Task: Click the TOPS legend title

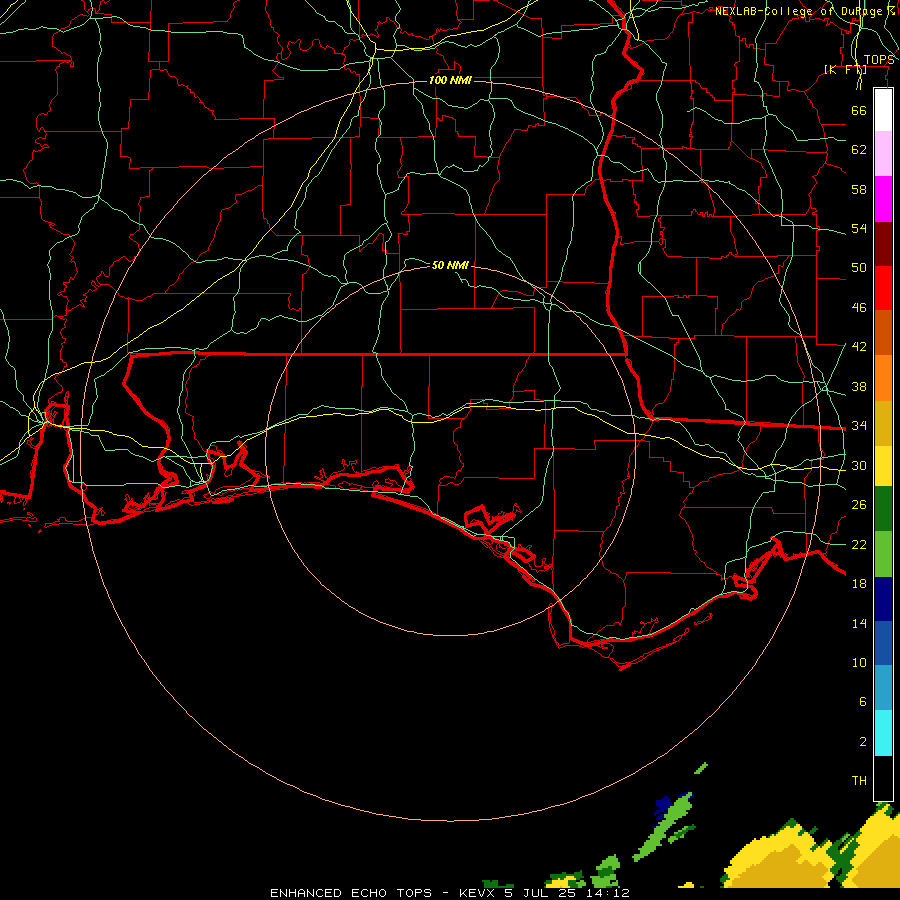Action: point(879,60)
